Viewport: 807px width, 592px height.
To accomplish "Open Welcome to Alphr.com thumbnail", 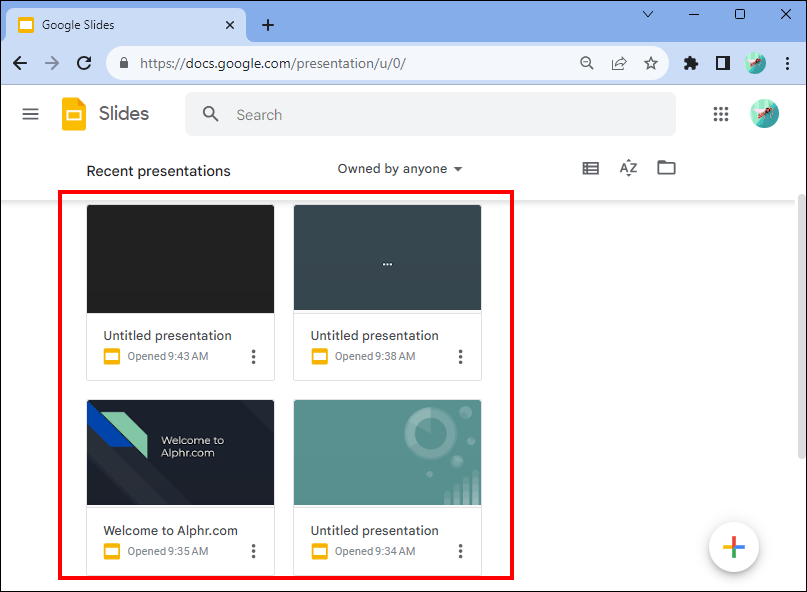I will pyautogui.click(x=180, y=452).
